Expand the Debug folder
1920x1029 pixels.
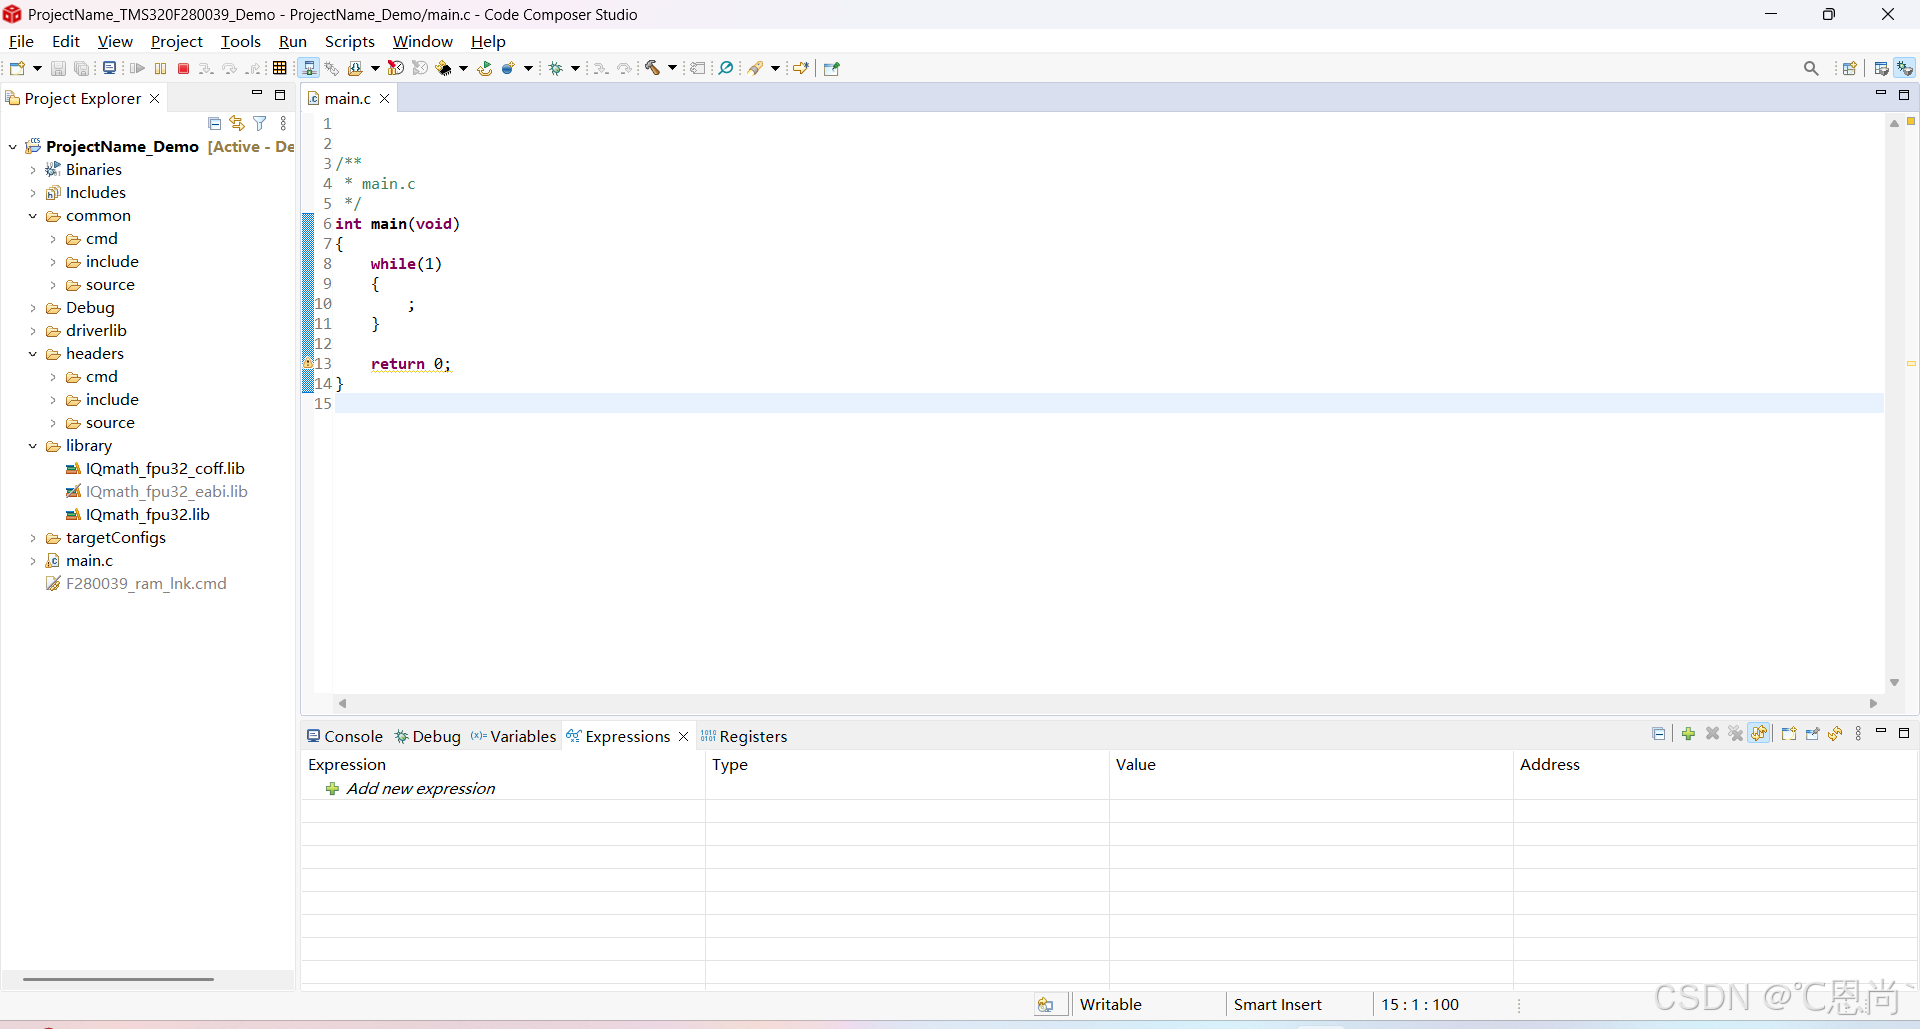33,308
